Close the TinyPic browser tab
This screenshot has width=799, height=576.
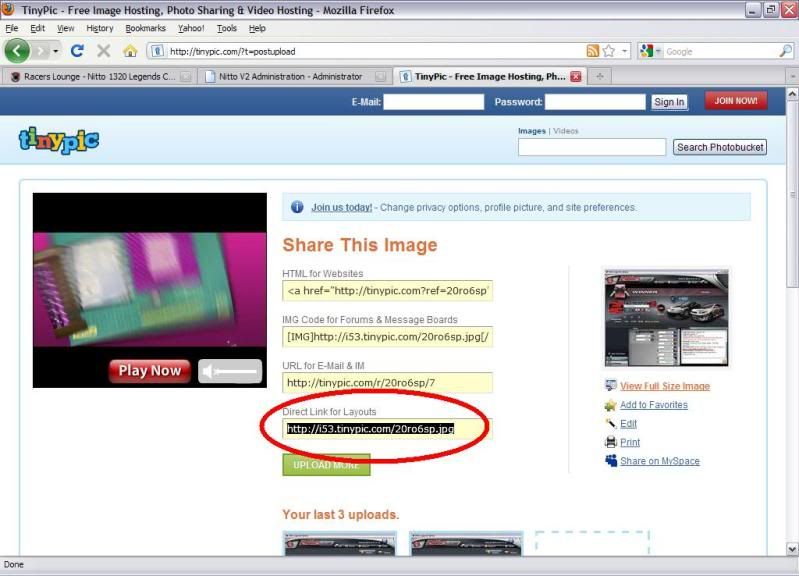point(575,76)
